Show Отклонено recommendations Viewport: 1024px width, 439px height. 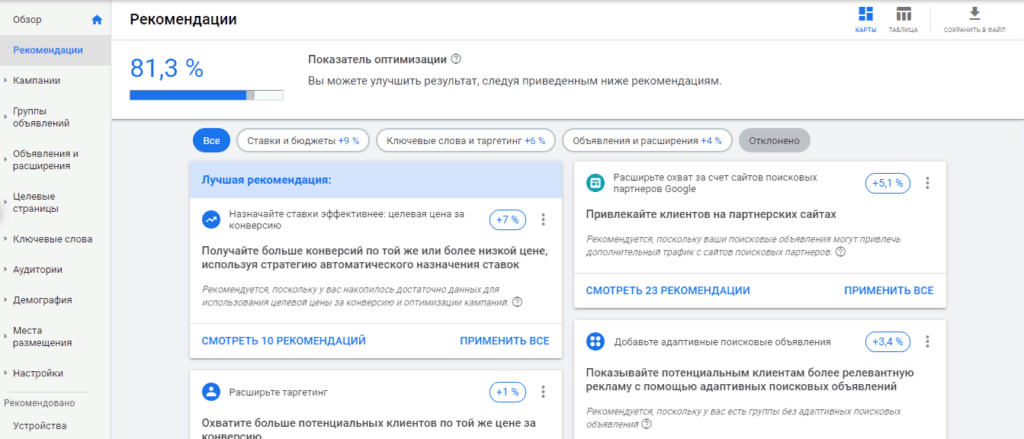(x=775, y=140)
